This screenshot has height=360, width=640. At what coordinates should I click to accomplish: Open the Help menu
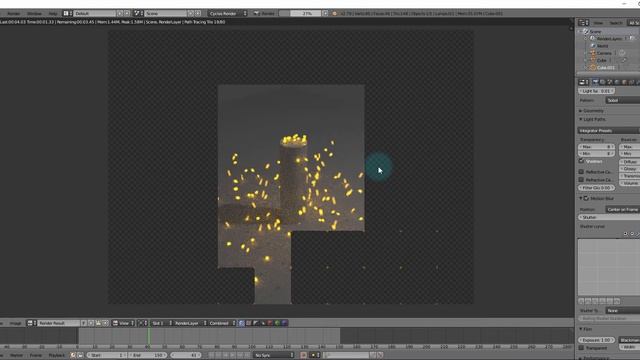click(53, 13)
